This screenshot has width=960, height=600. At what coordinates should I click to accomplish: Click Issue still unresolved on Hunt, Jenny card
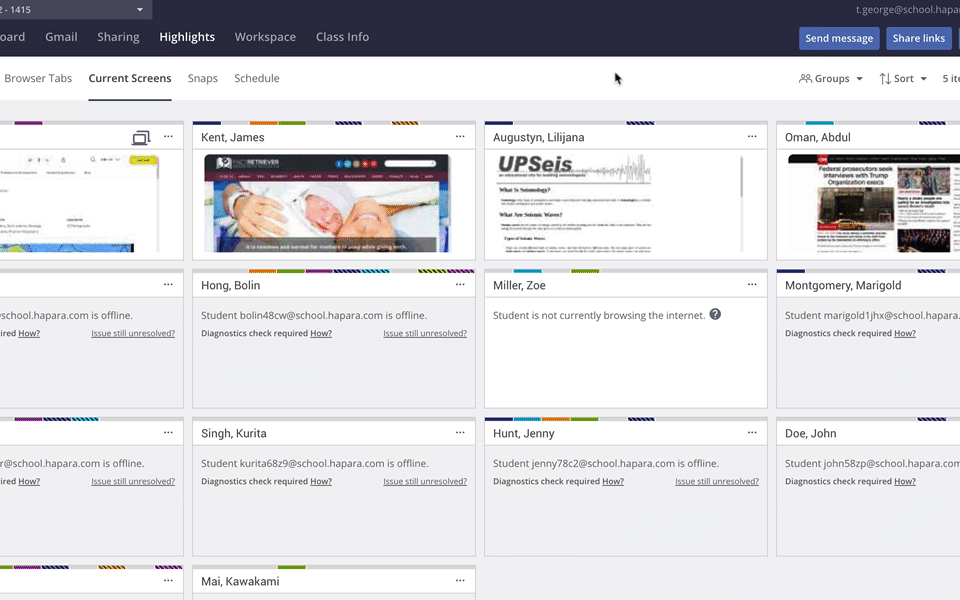(717, 481)
